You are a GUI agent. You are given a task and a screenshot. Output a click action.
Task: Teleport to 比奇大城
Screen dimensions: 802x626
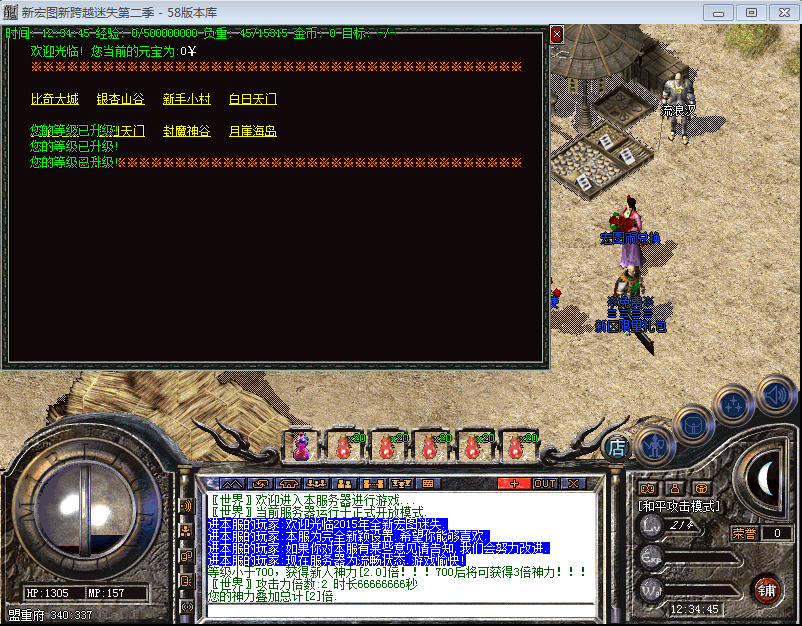click(55, 99)
